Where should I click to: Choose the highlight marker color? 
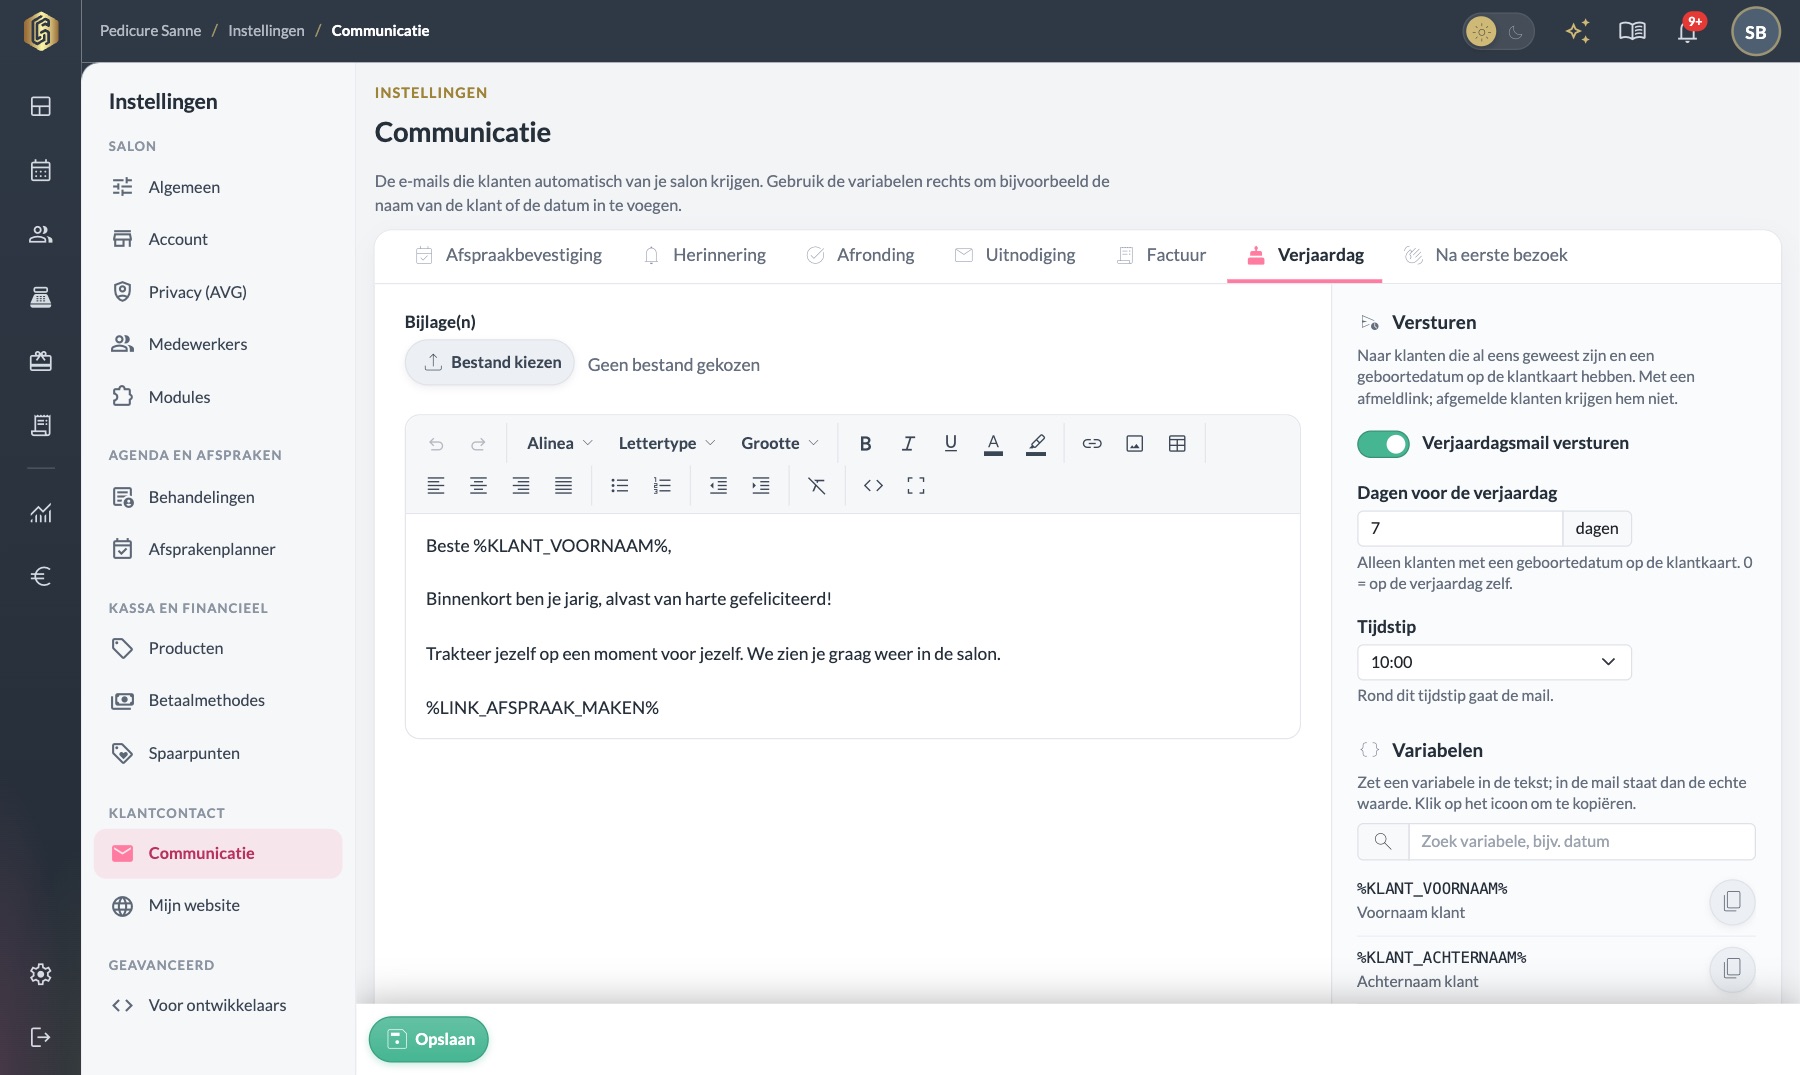(1036, 443)
